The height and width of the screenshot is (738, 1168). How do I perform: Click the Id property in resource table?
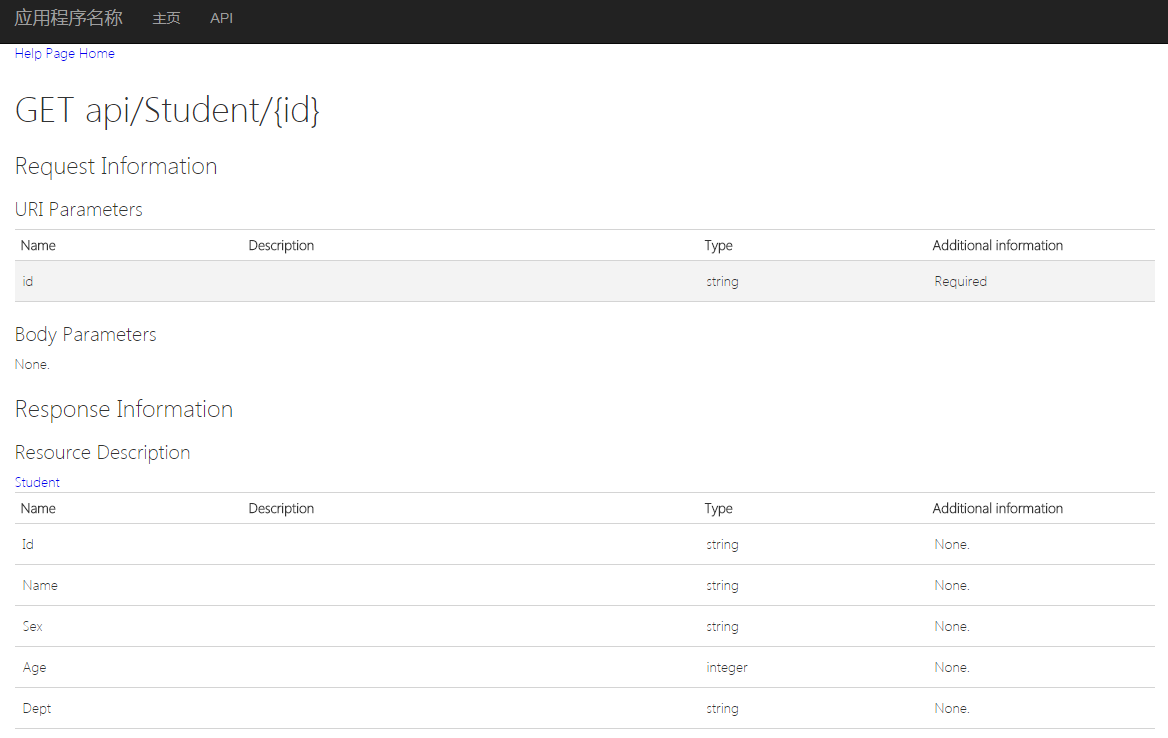28,545
